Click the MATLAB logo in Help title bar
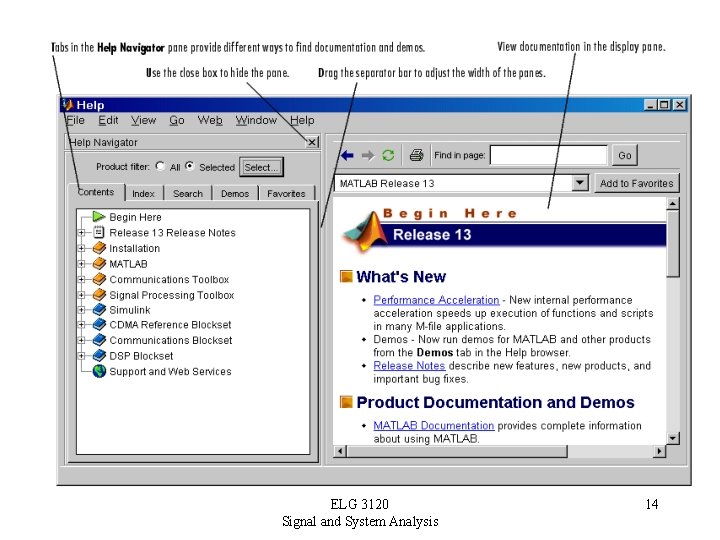 (68, 105)
